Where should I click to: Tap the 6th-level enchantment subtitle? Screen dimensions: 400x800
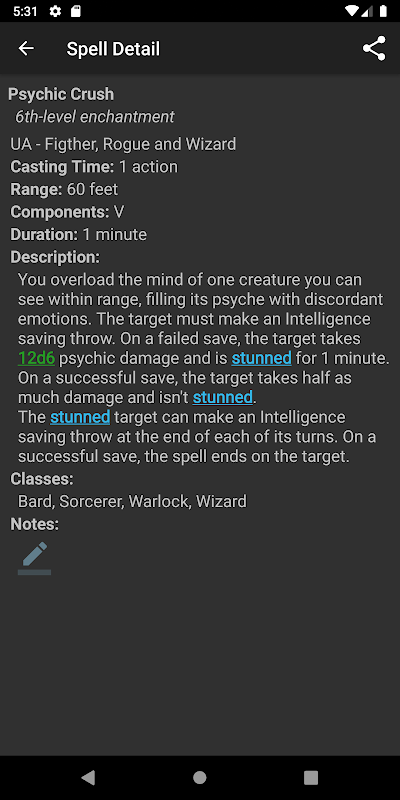coord(95,117)
